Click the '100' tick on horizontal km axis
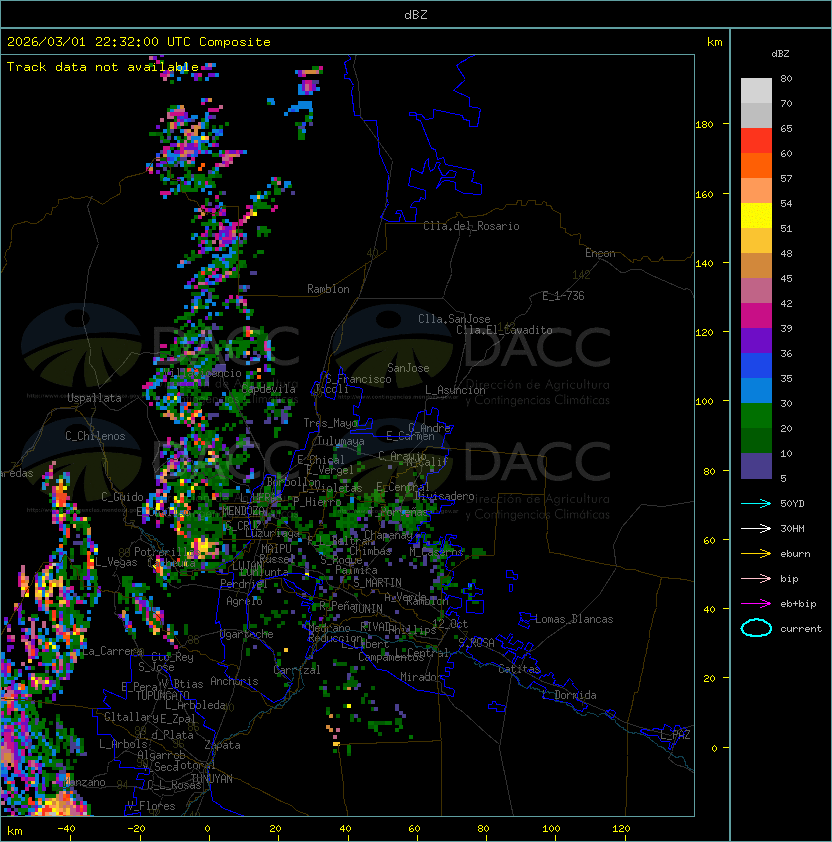The image size is (832, 842). tap(551, 829)
